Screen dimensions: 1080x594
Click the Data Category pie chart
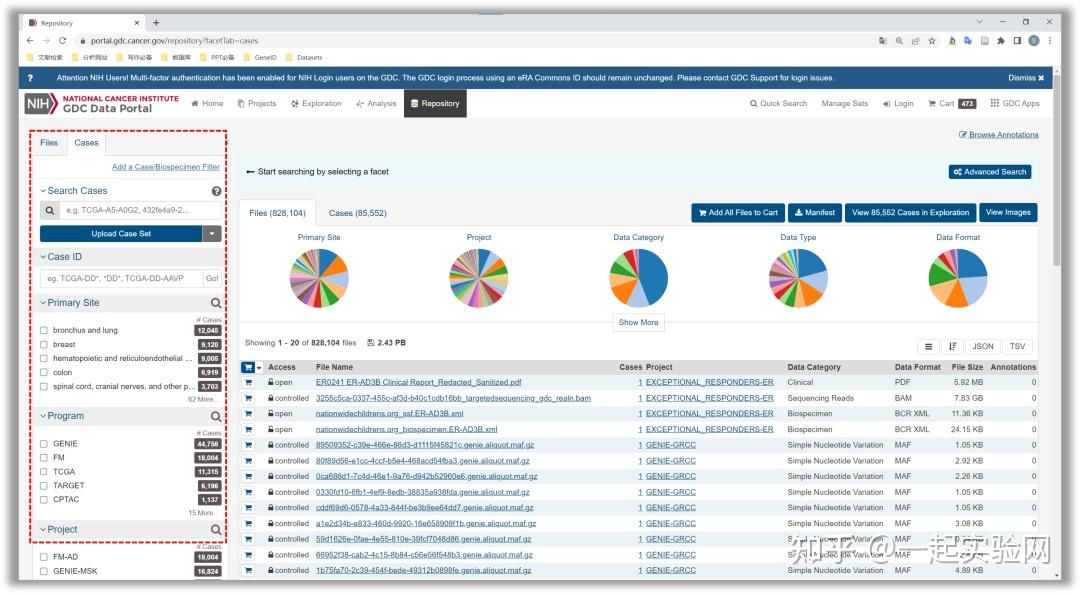638,278
